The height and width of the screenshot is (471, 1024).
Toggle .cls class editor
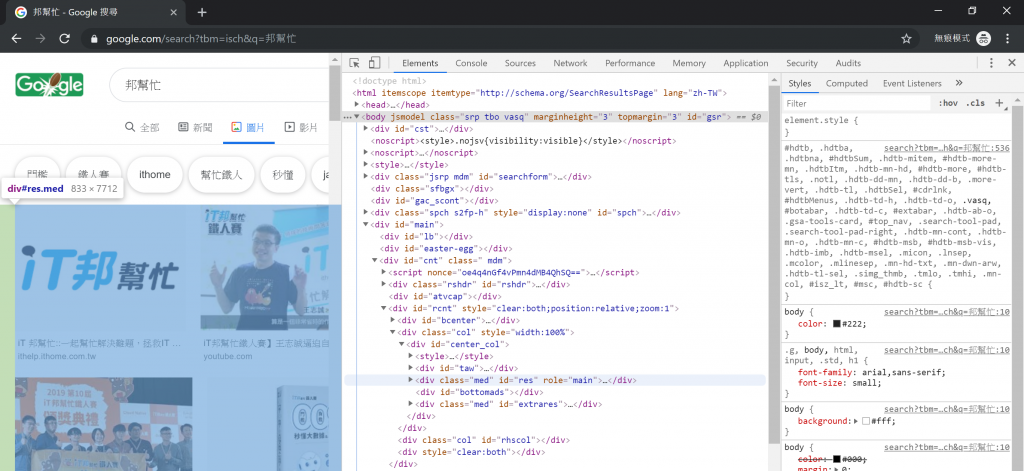tap(976, 103)
